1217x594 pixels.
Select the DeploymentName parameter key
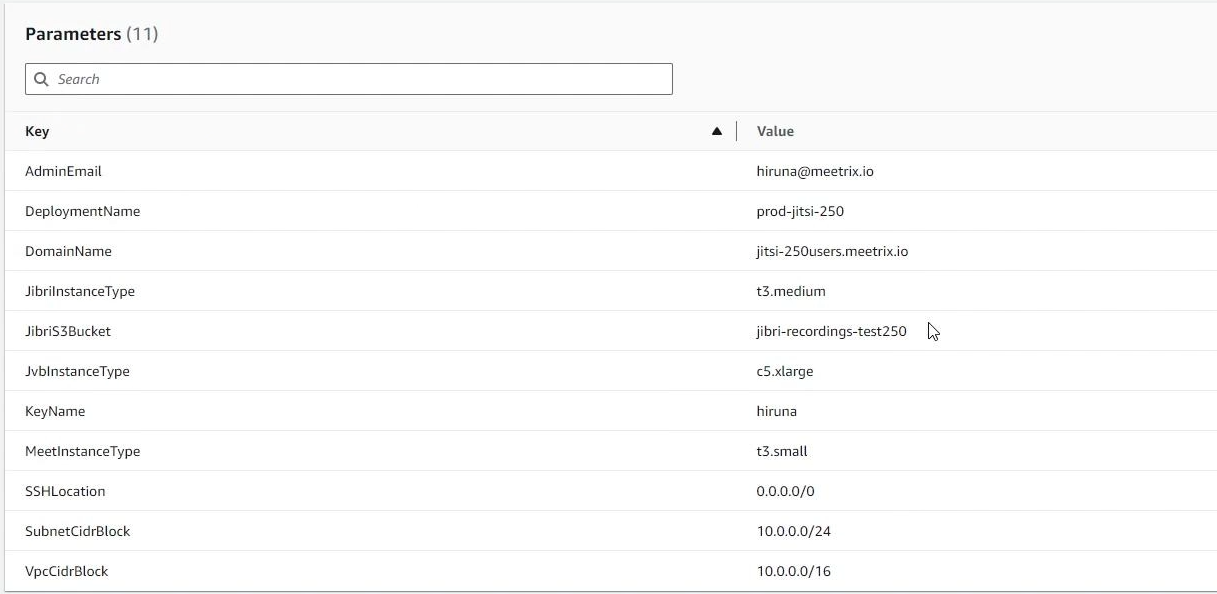coord(83,211)
